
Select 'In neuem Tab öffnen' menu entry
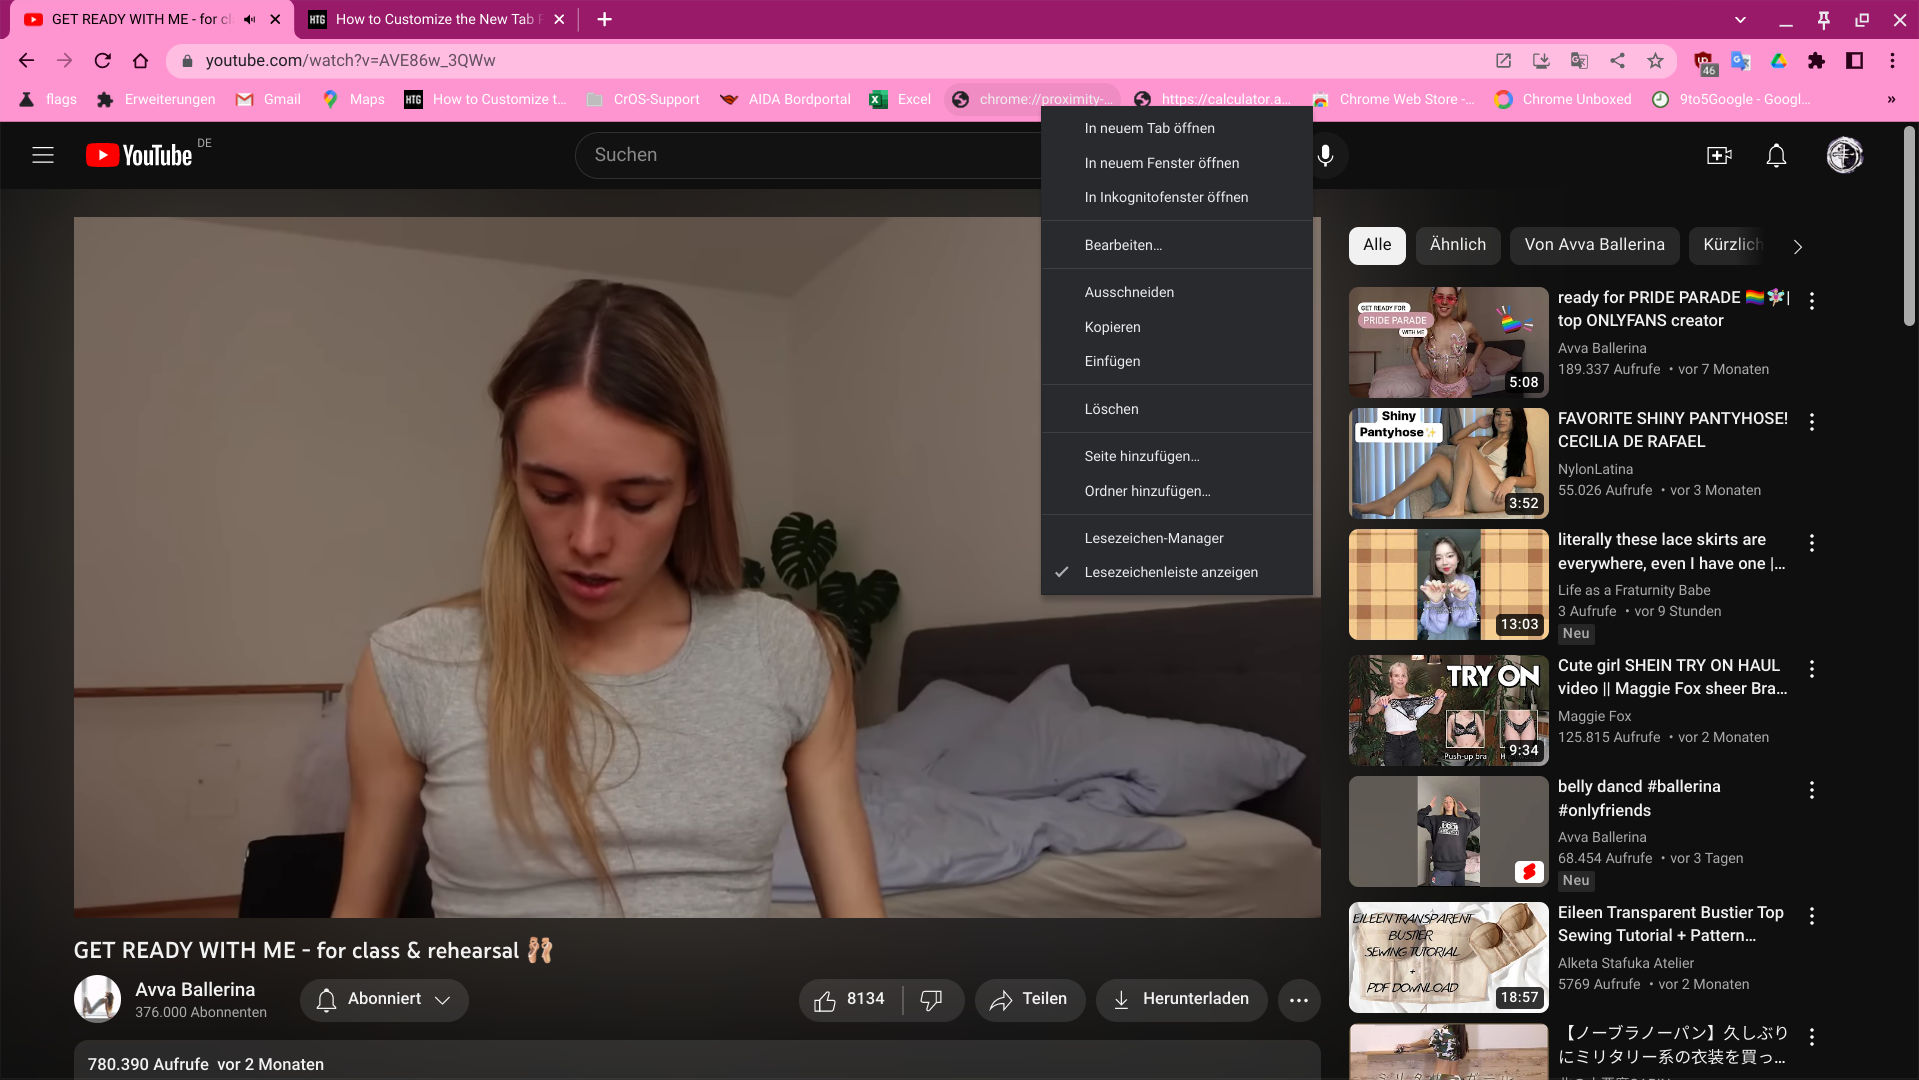tap(1149, 128)
